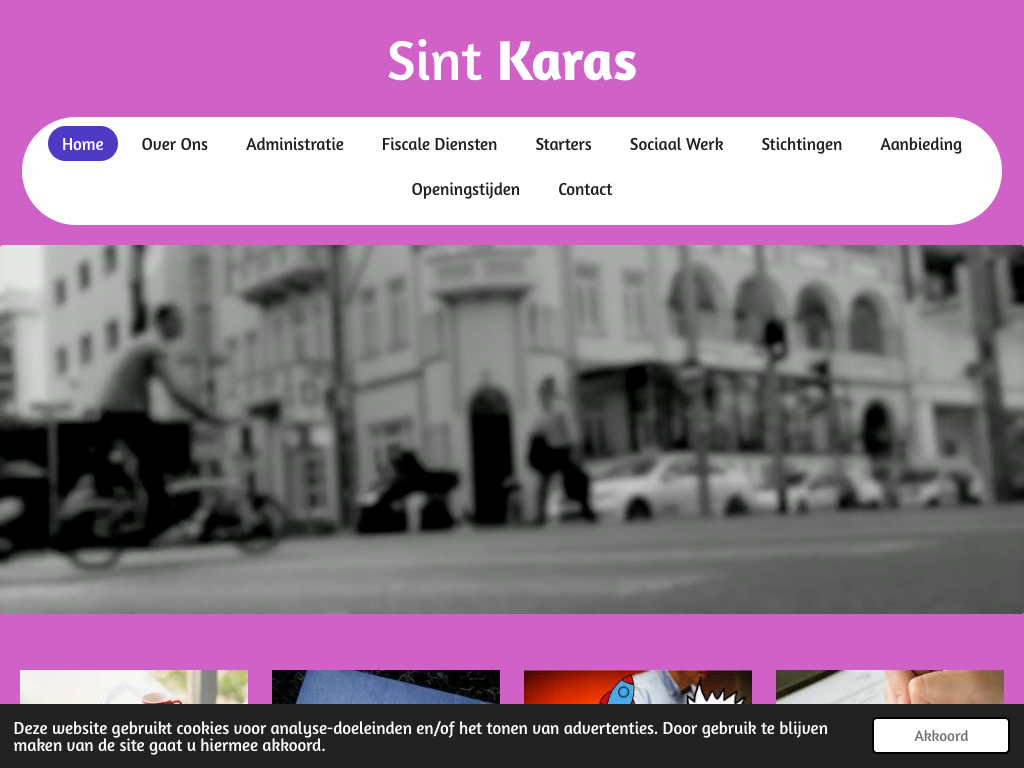
Task: Click the cookie notice text
Action: click(420, 736)
